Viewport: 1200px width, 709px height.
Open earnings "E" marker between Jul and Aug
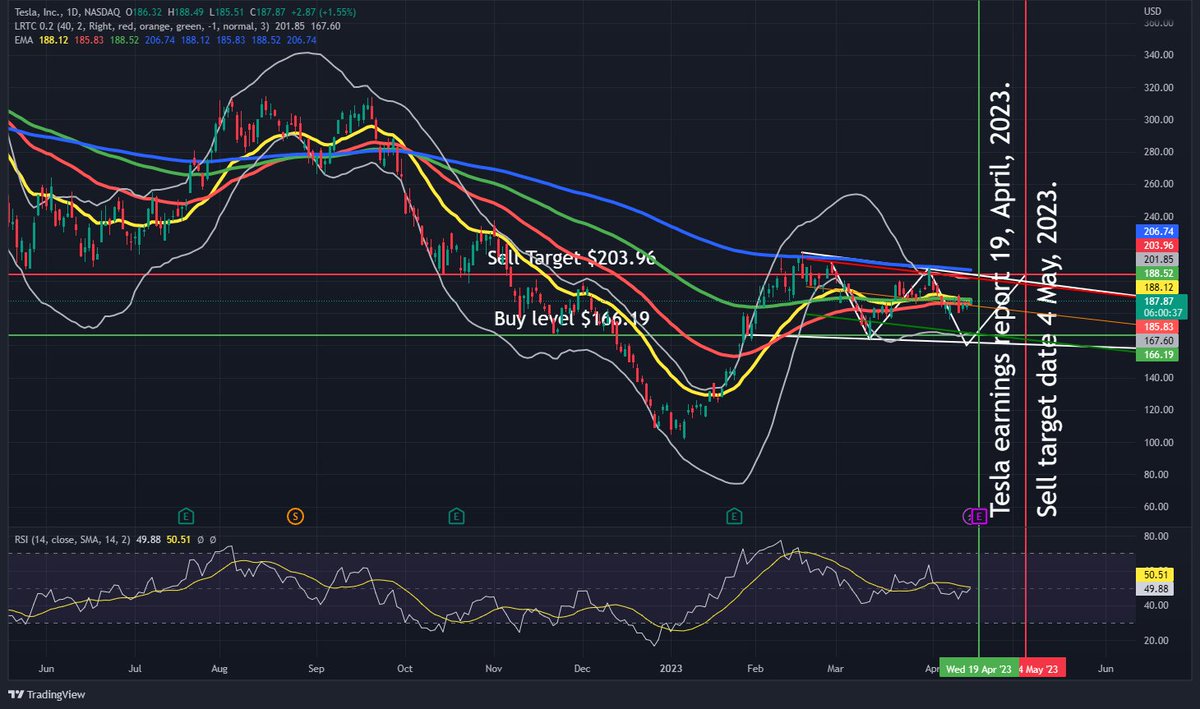[185, 516]
